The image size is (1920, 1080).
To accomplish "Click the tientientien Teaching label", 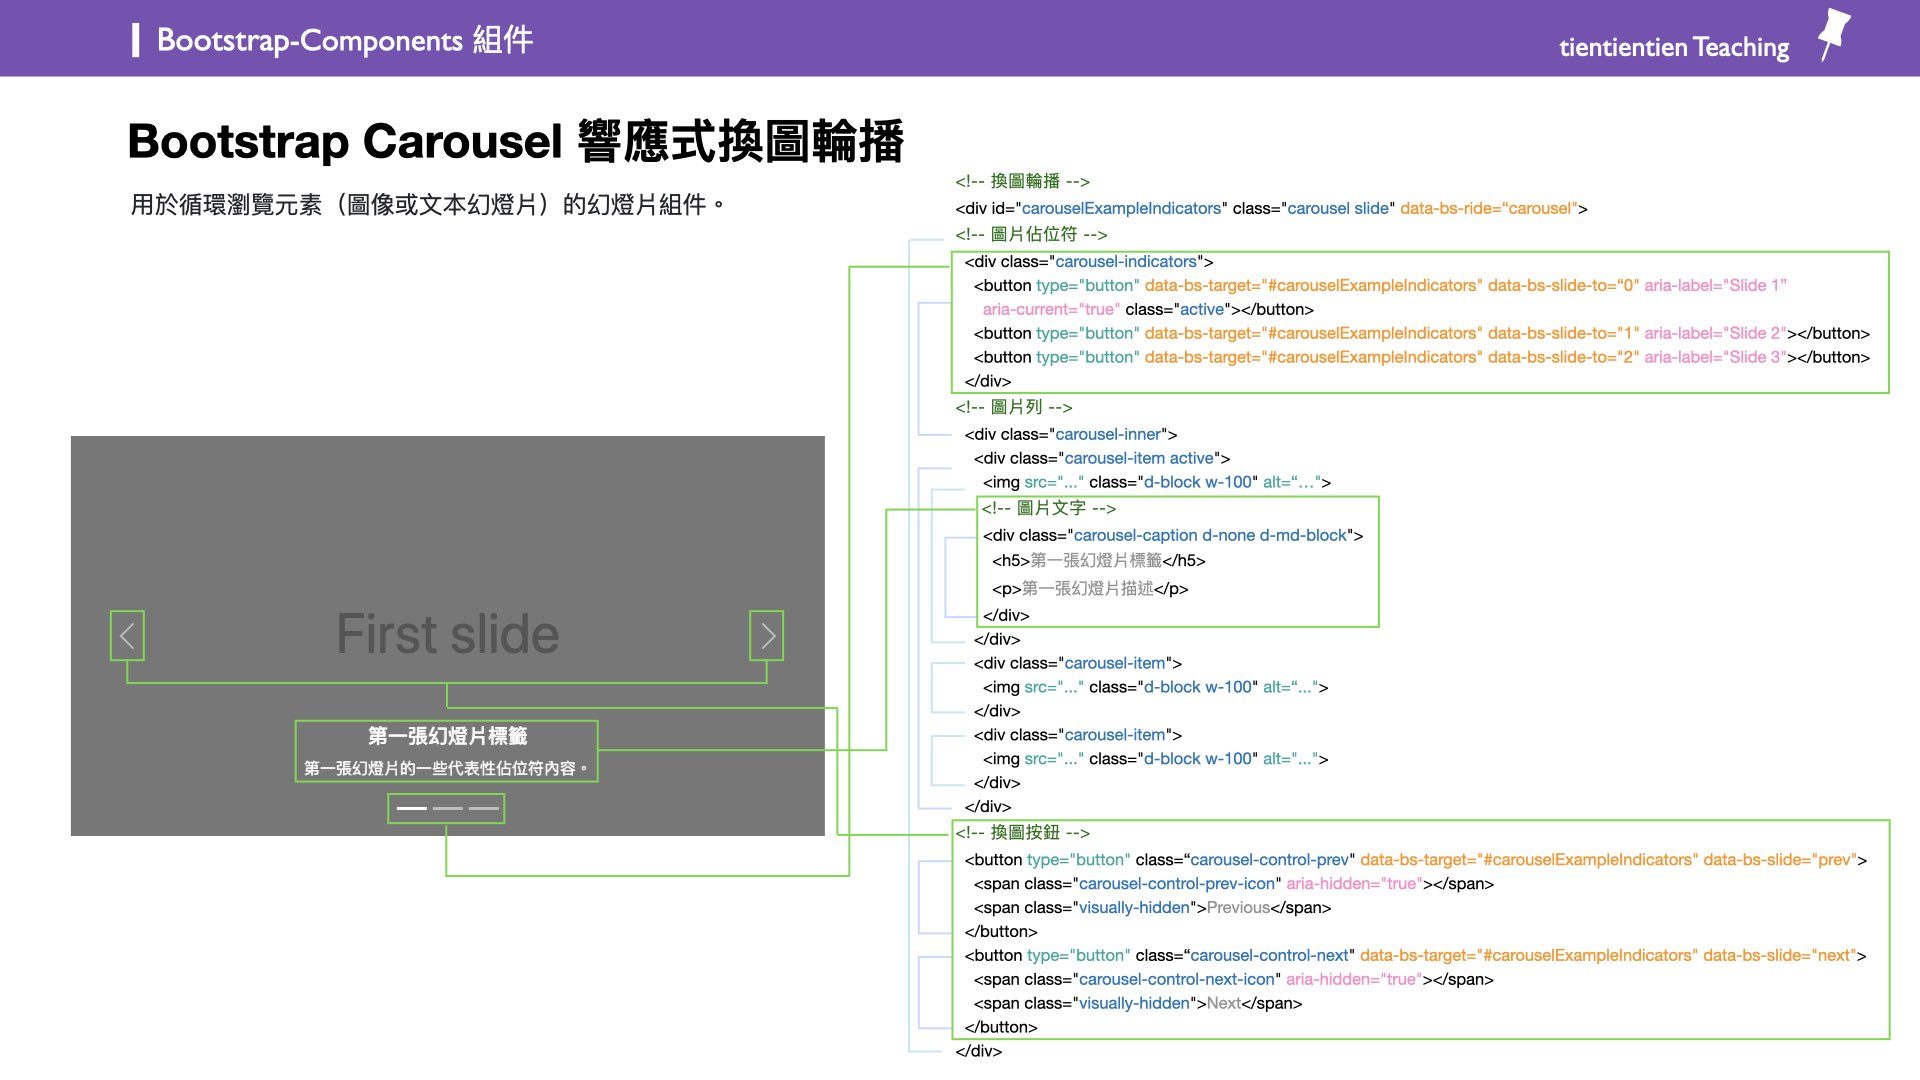I will click(1672, 47).
